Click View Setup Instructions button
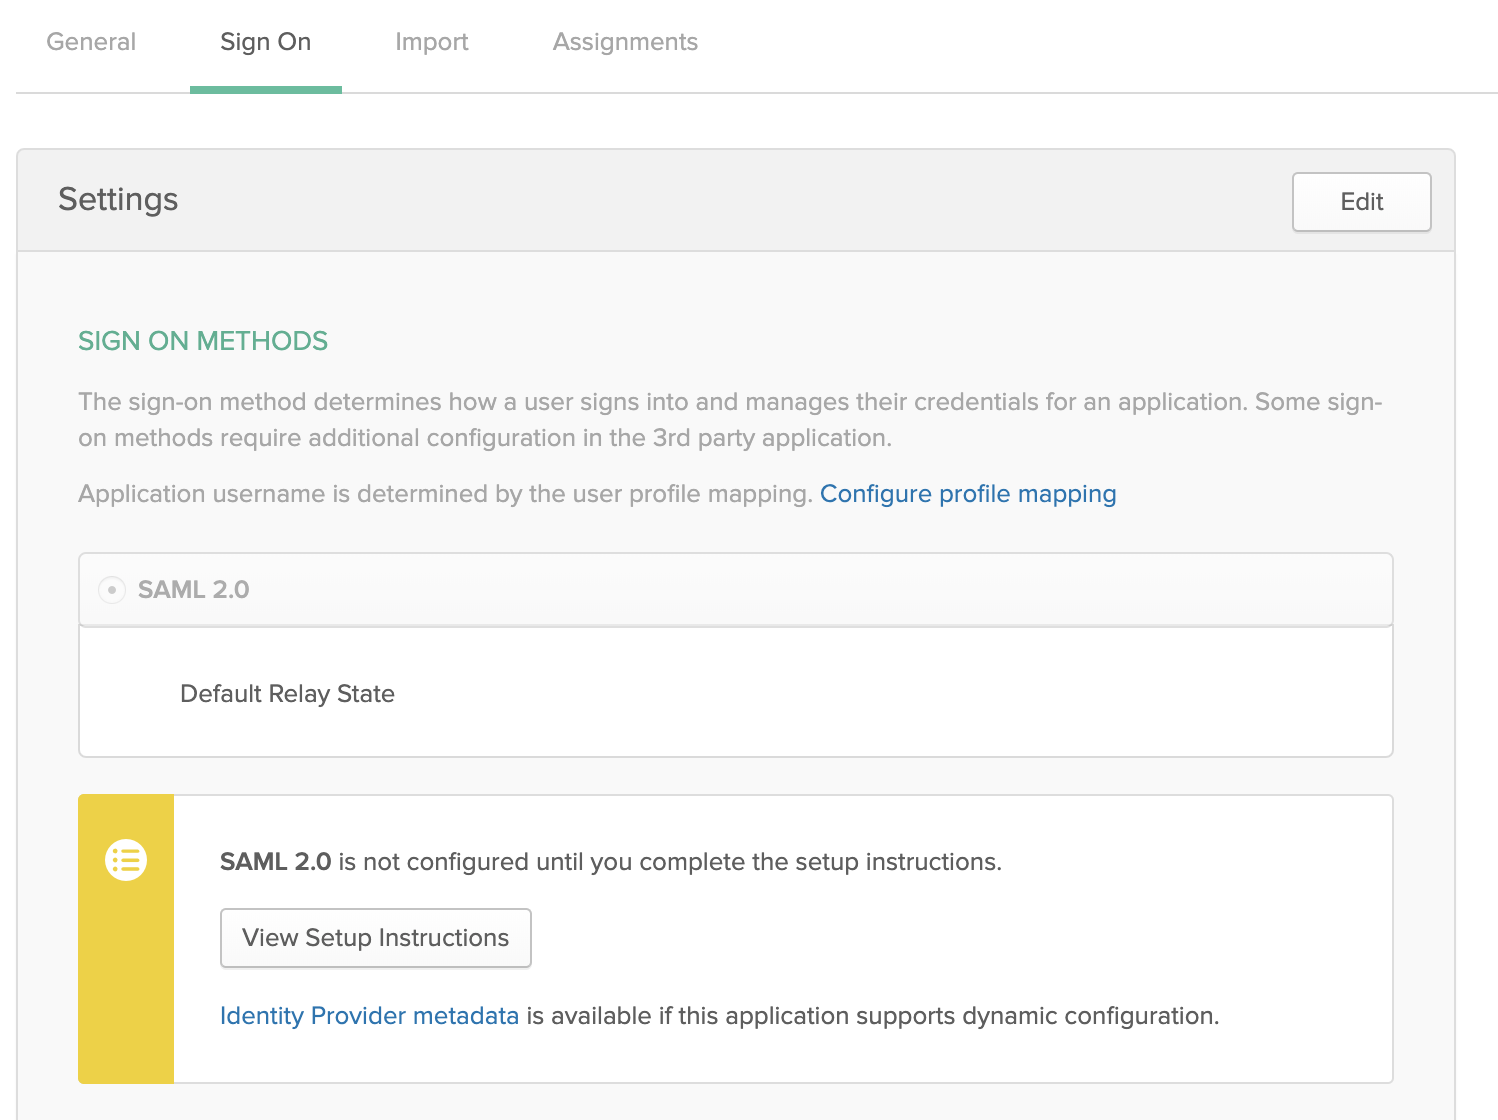 coord(375,938)
